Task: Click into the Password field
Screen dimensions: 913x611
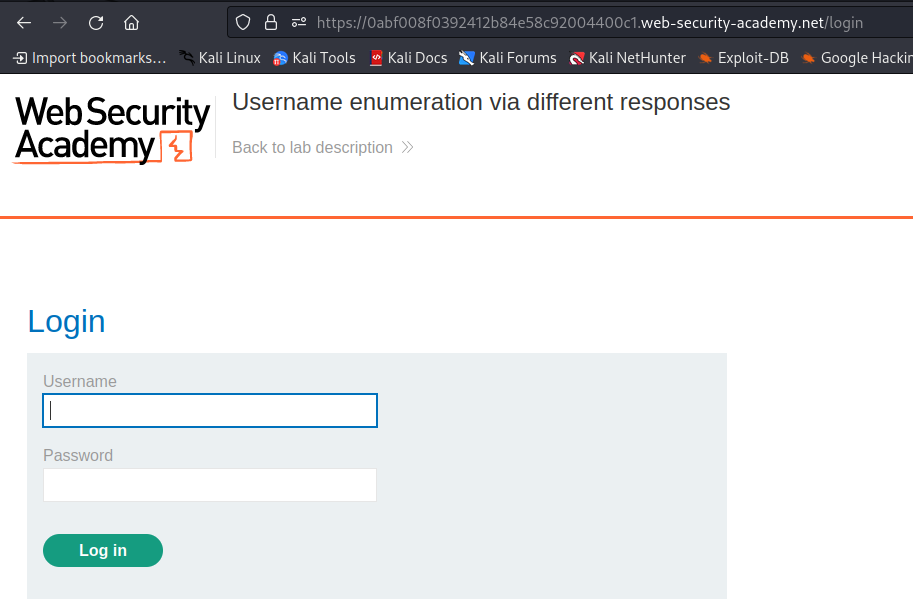Action: tap(210, 485)
